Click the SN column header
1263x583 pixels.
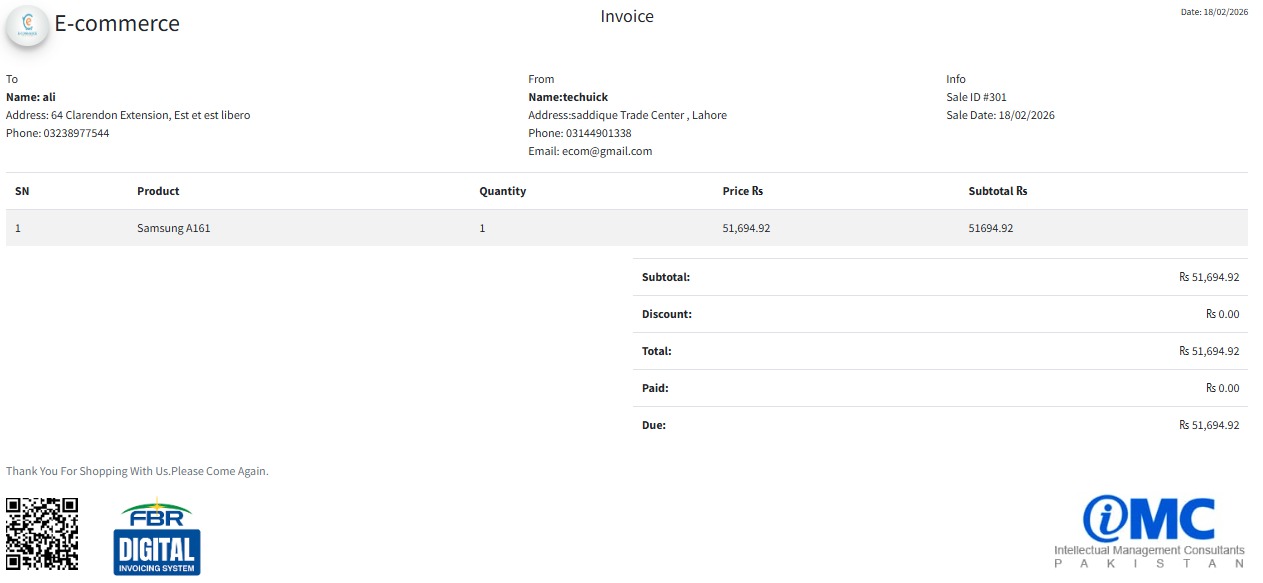pyautogui.click(x=22, y=191)
